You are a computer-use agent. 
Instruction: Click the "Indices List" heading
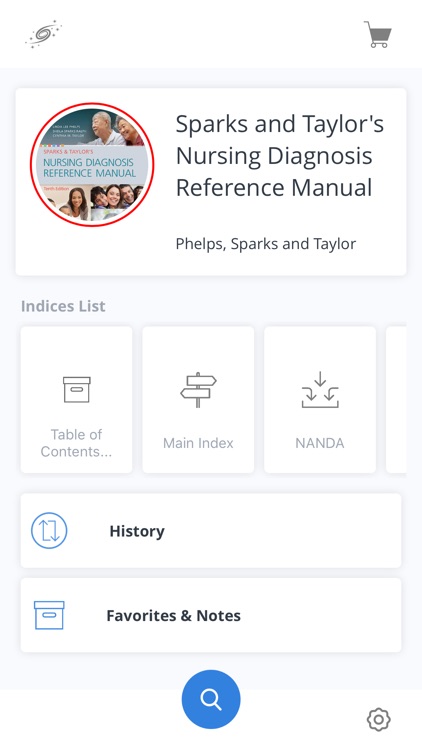tap(63, 306)
